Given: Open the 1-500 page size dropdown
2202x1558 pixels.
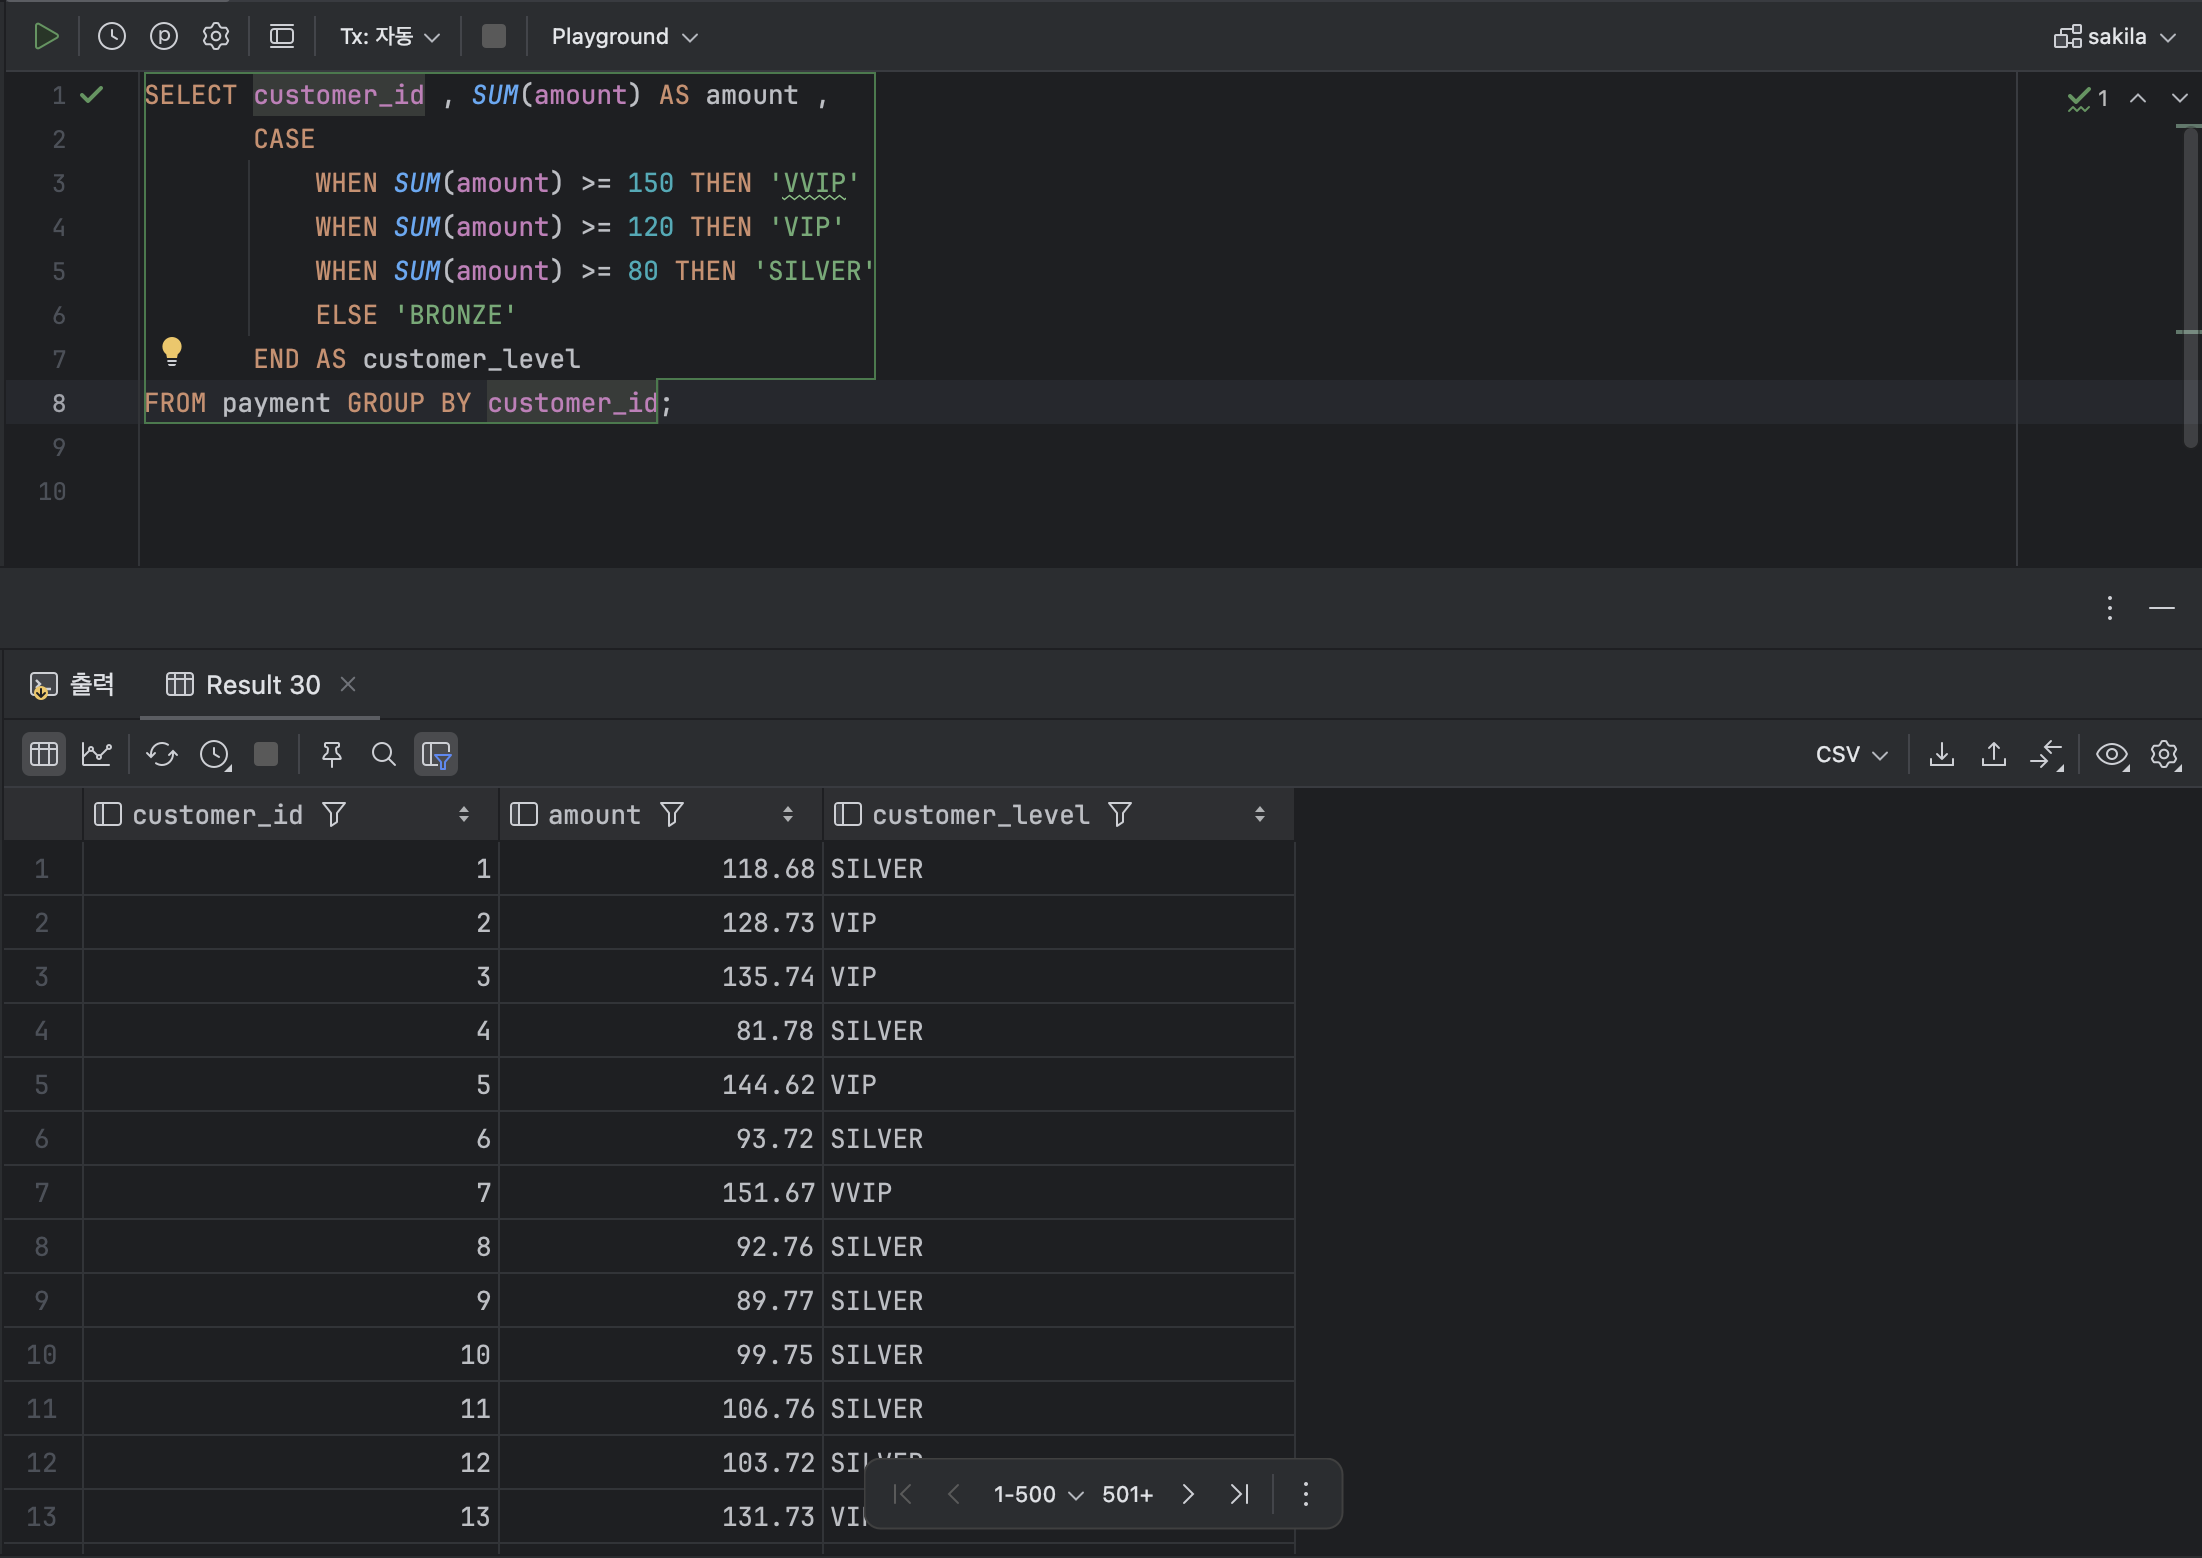Looking at the screenshot, I should tap(1038, 1494).
